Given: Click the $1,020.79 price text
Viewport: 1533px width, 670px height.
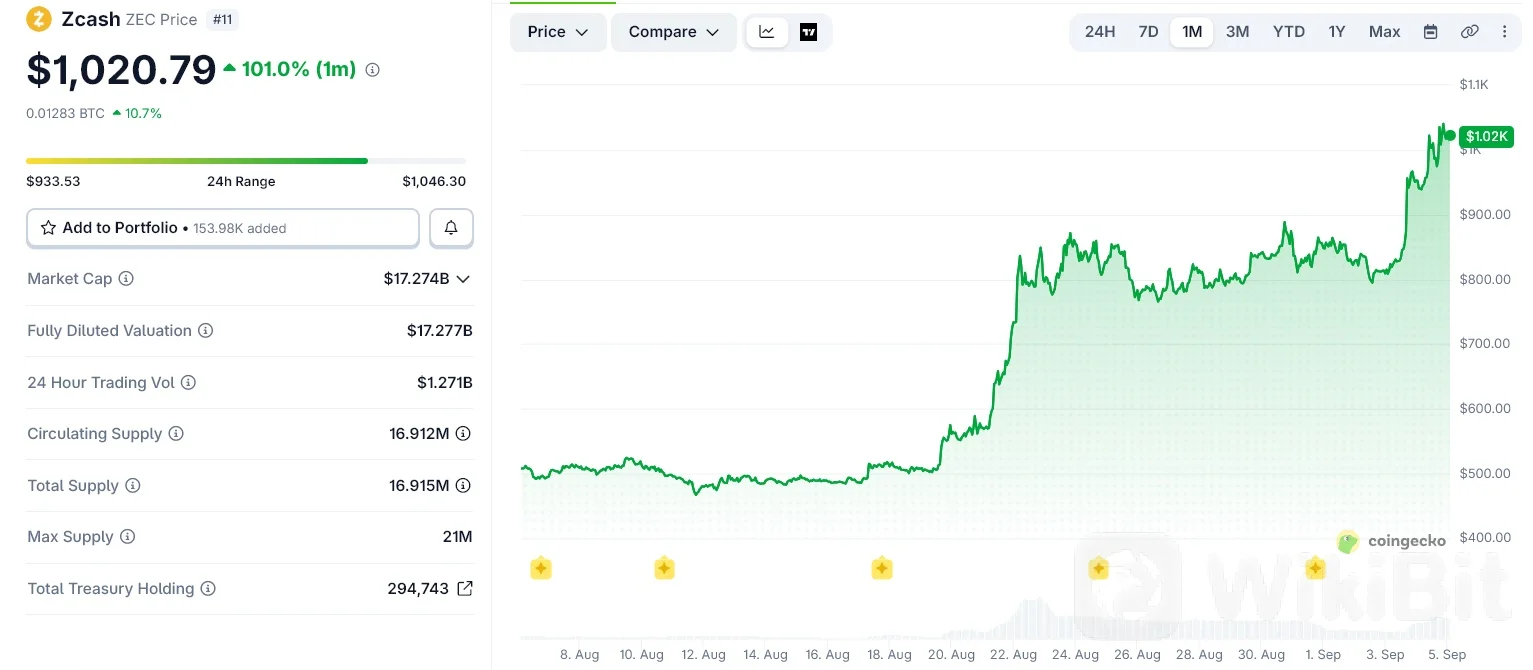Looking at the screenshot, I should click(121, 70).
